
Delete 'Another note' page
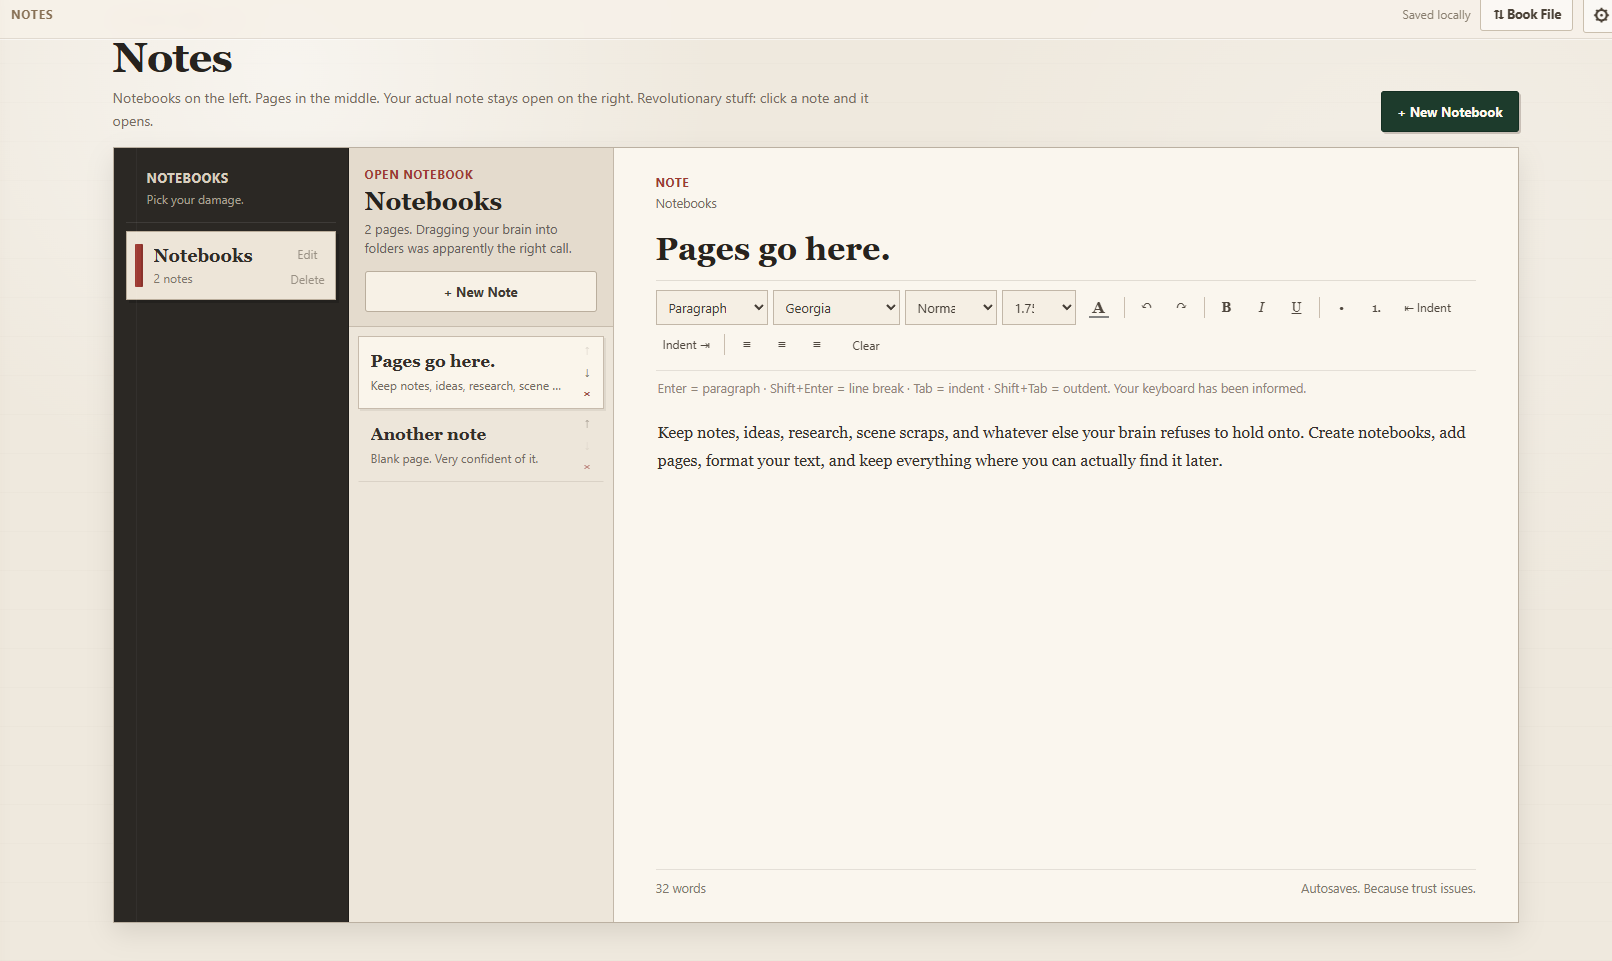click(587, 467)
